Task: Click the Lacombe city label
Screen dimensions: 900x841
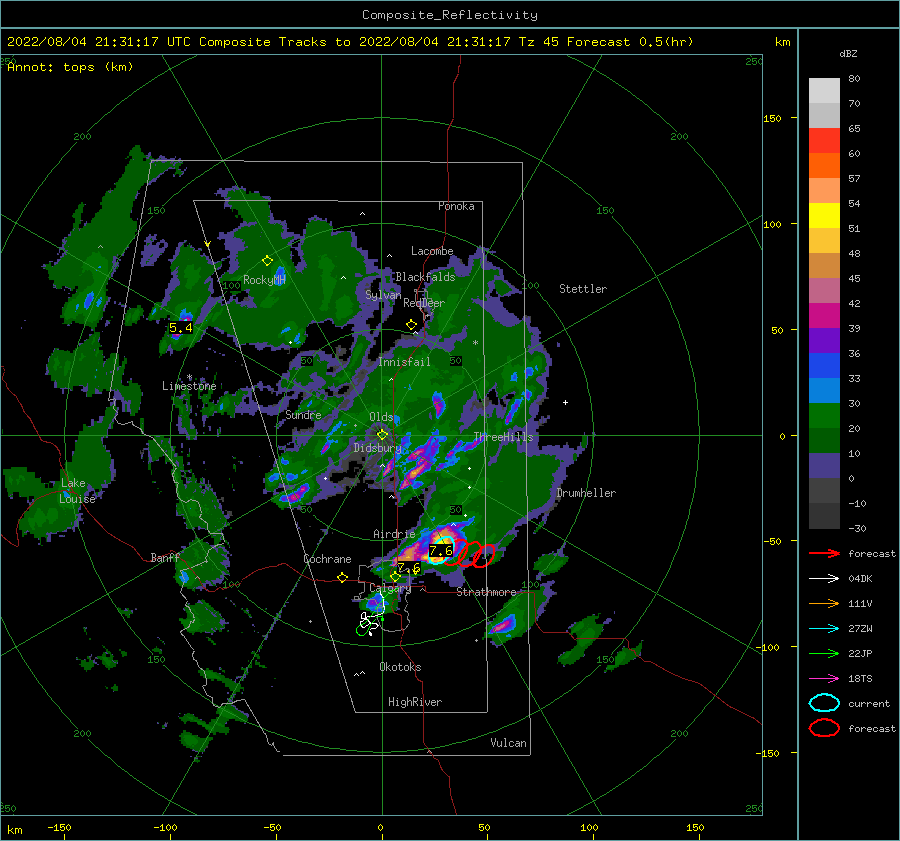Action: point(432,251)
